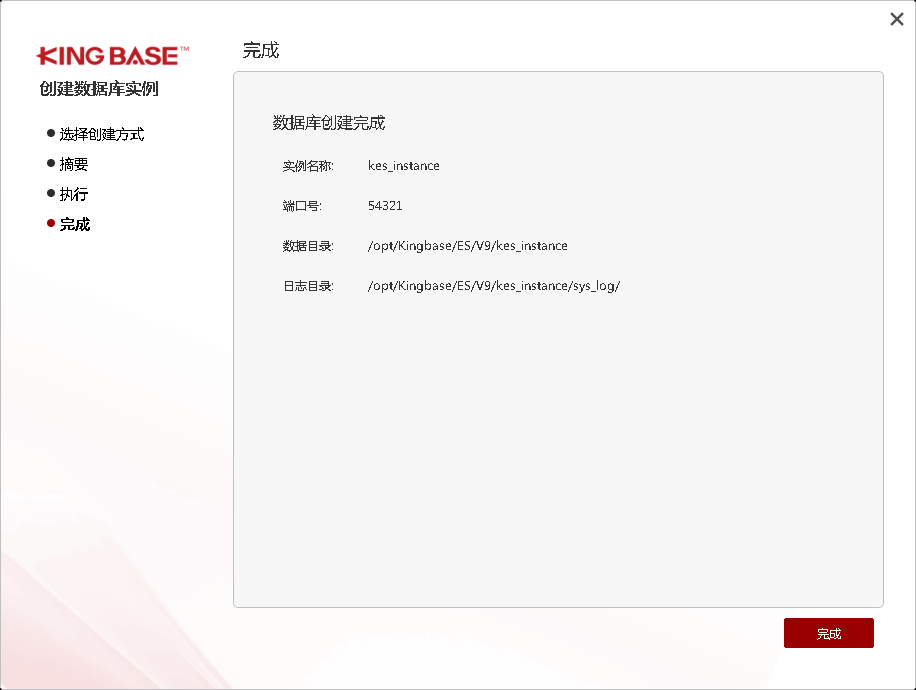Open the 完成 step in the sidebar
The image size is (916, 690).
[76, 223]
